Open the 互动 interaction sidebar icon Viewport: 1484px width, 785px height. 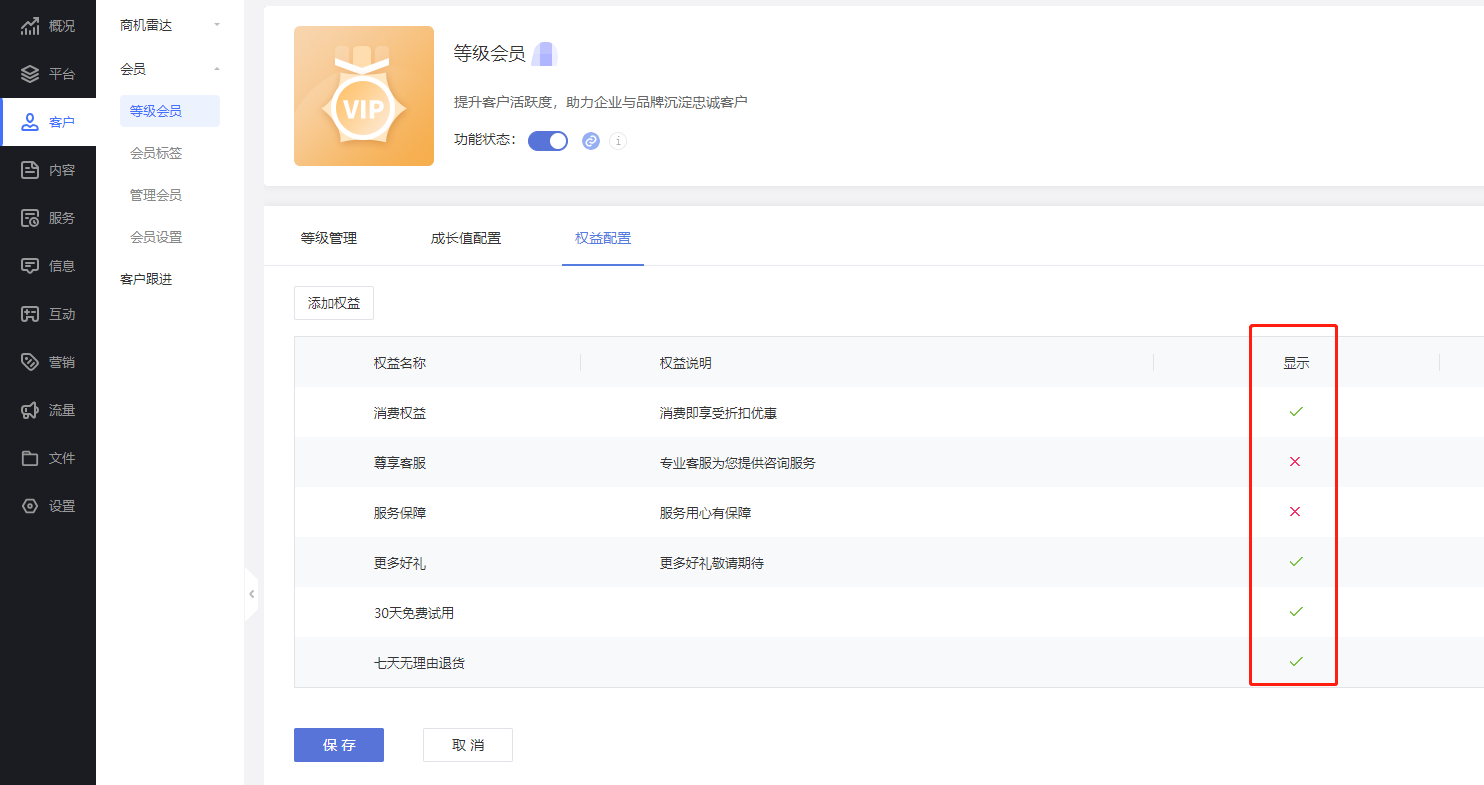[31, 314]
